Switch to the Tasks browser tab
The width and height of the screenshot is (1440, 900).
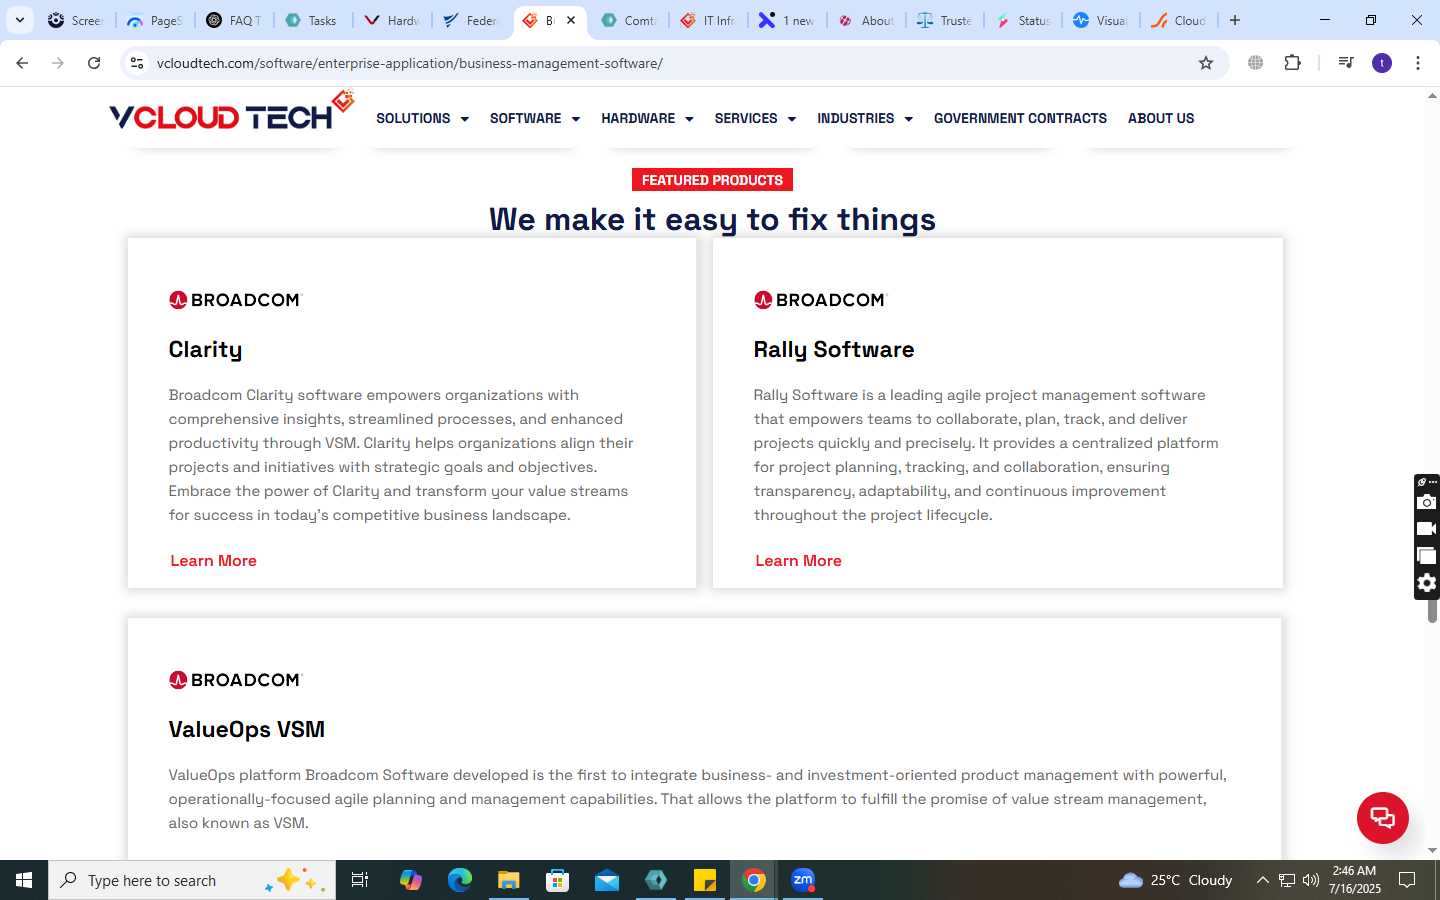(312, 20)
